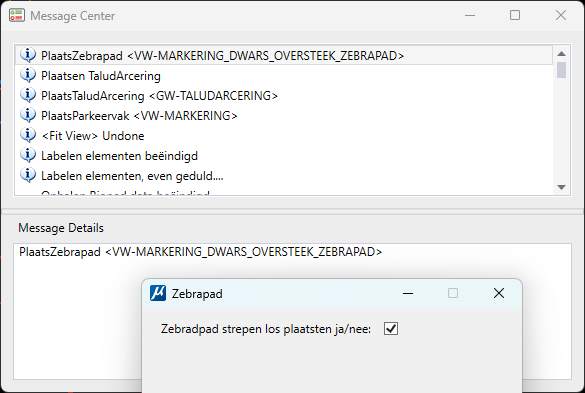585x393 pixels.
Task: Select PlaatsZebrapad VW-MARKERING_DWARS_OVERSTEEK_ZEBRAPAD message row
Action: coord(284,55)
